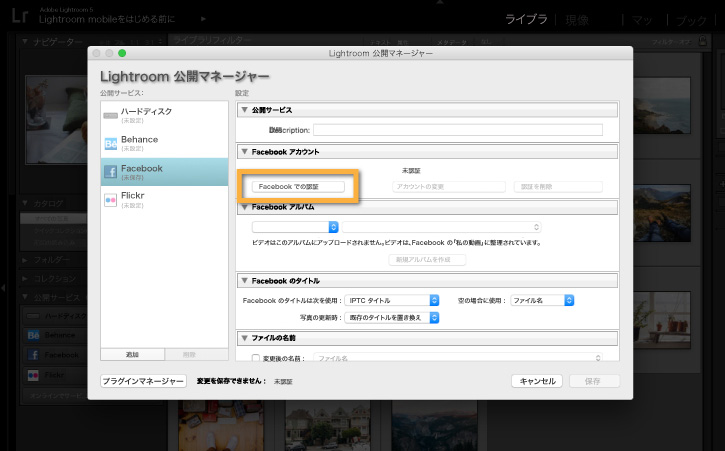The width and height of the screenshot is (725, 451).
Task: Open the file naming template dropdown
Action: tap(458, 358)
